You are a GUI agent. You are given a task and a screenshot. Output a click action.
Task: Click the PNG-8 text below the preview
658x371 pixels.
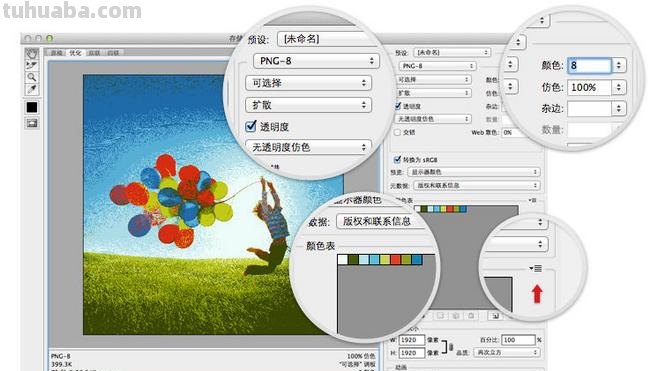tap(61, 356)
